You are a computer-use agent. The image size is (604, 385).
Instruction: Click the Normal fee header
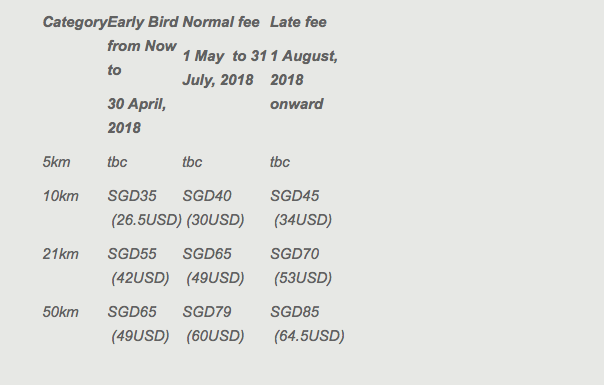pos(221,22)
